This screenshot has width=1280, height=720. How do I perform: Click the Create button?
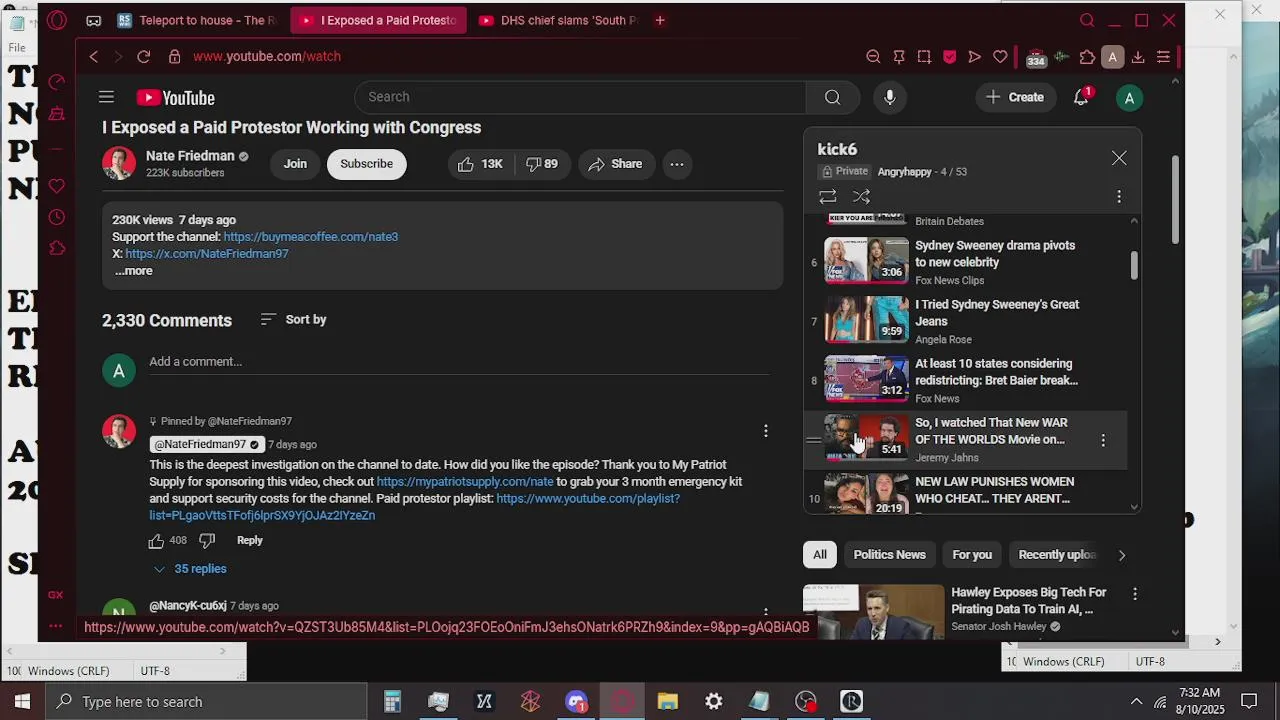1015,97
